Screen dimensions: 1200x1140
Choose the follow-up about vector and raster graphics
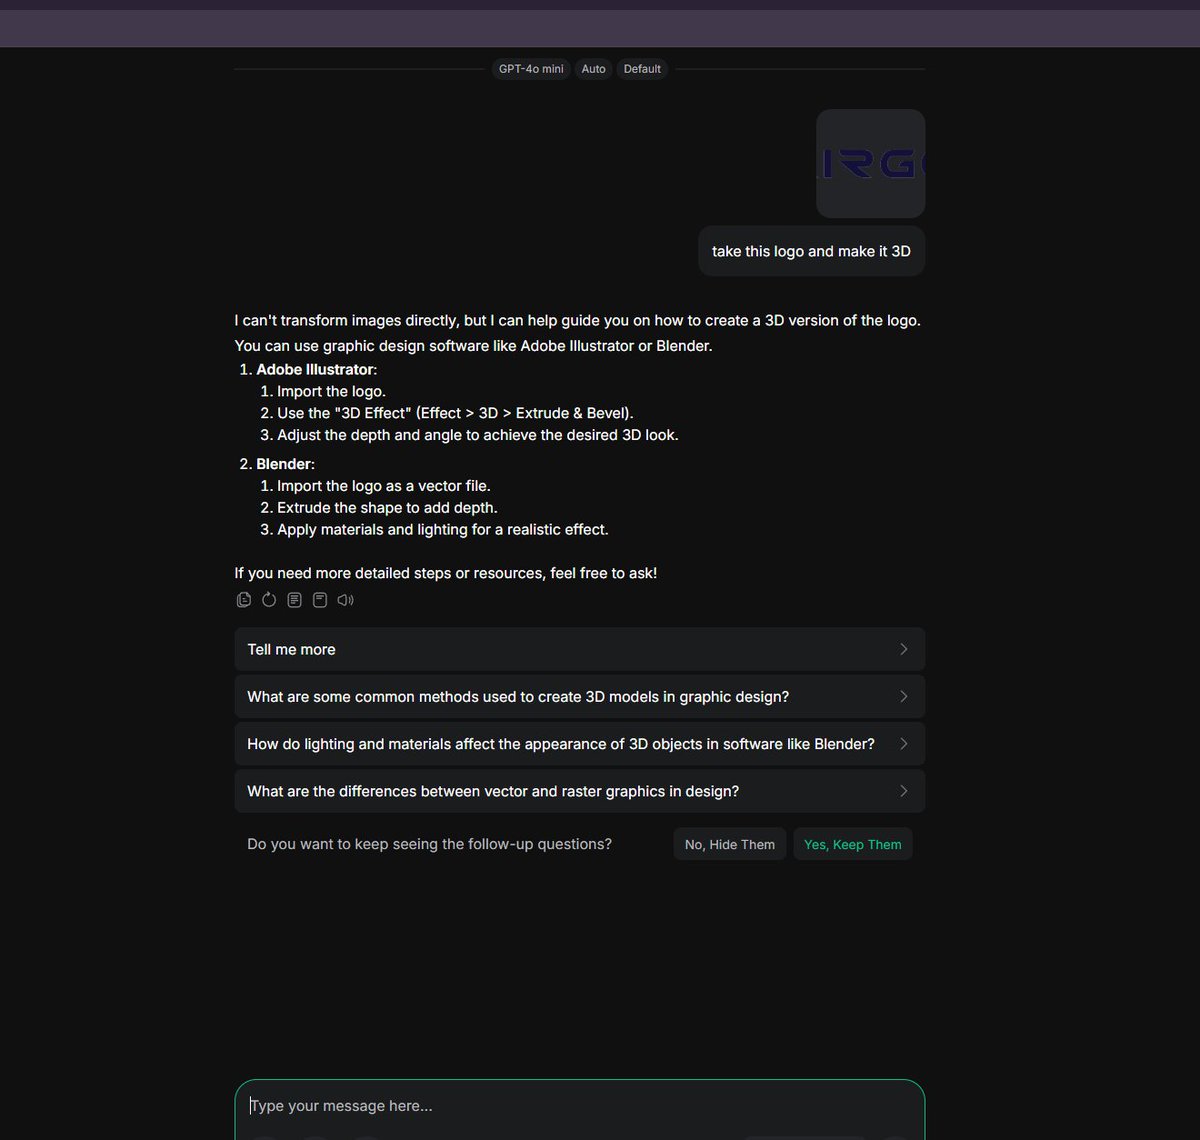pos(579,791)
